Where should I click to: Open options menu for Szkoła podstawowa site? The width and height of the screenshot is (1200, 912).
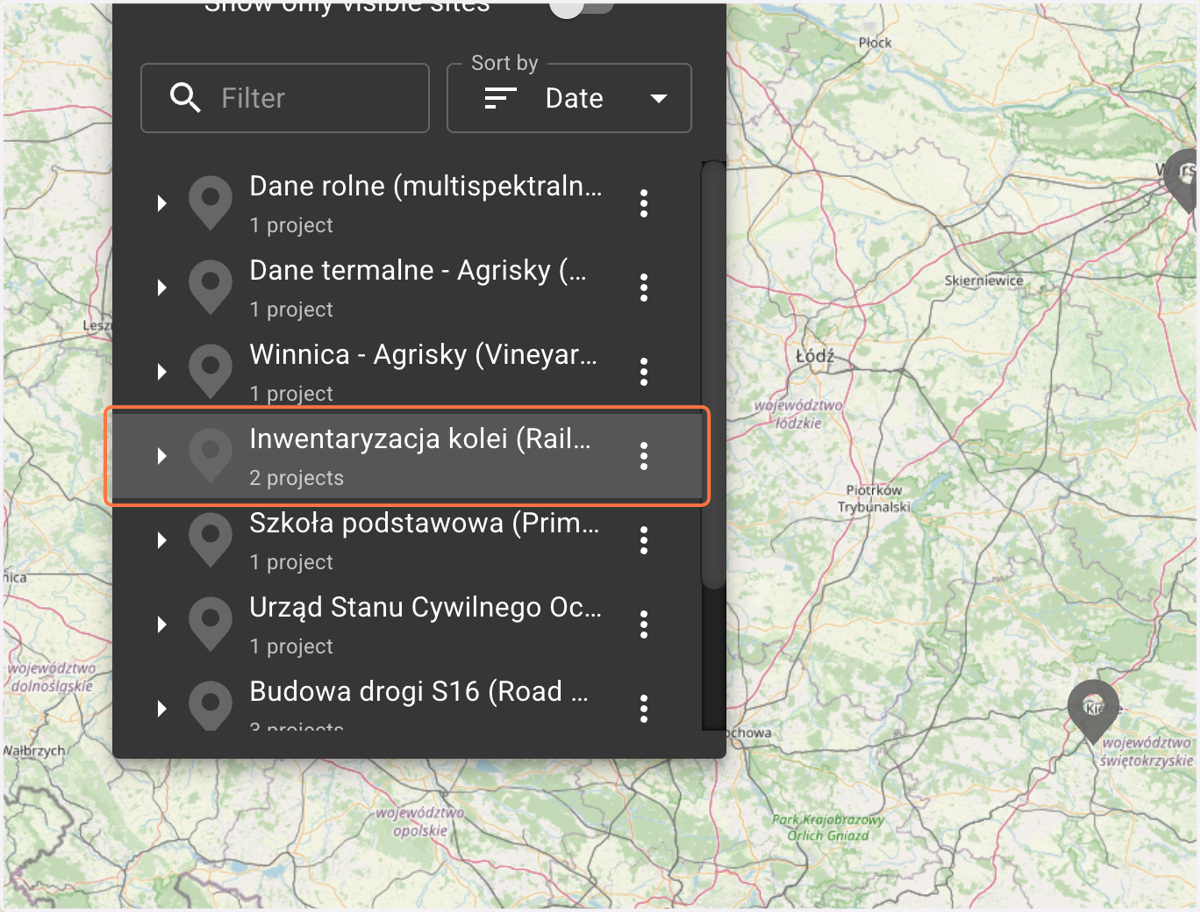[644, 541]
